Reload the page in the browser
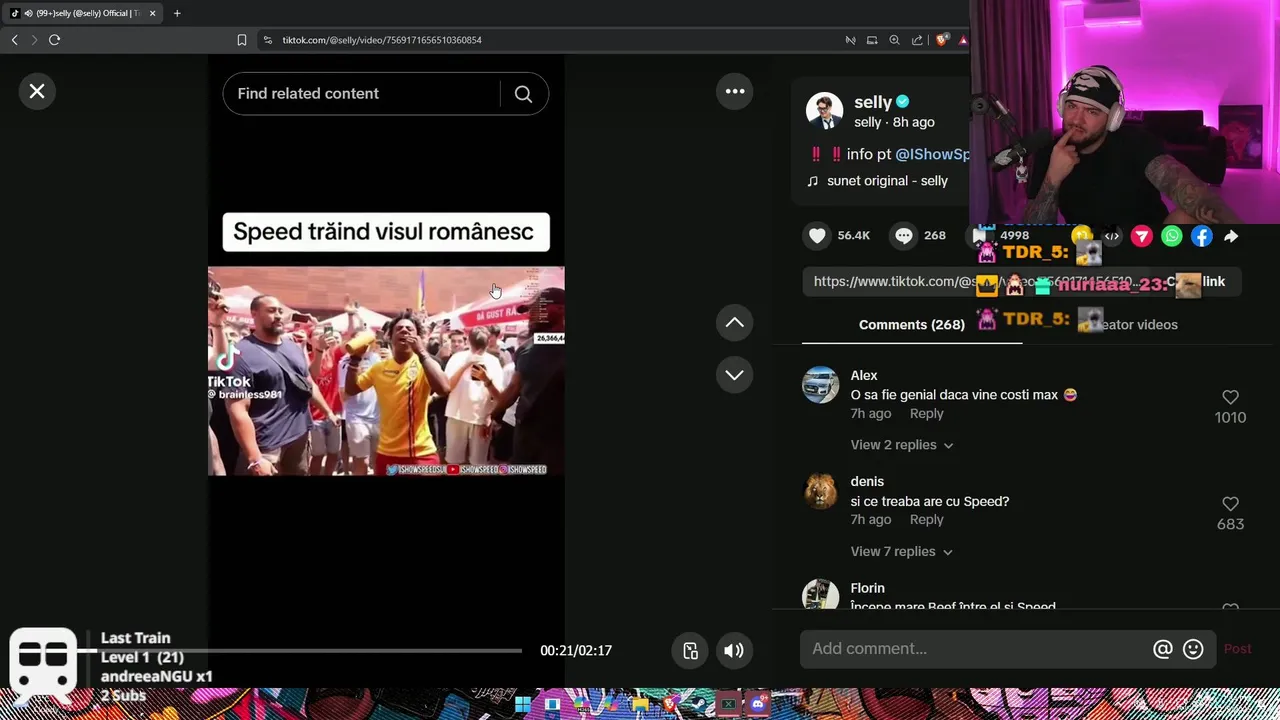The height and width of the screenshot is (720, 1280). [54, 40]
